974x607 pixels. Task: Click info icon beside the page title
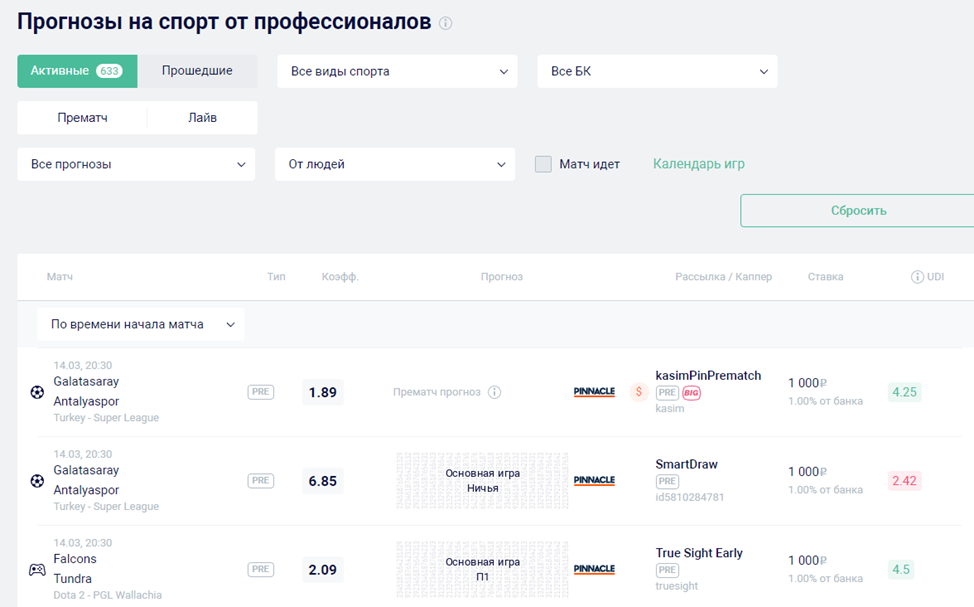click(x=446, y=23)
